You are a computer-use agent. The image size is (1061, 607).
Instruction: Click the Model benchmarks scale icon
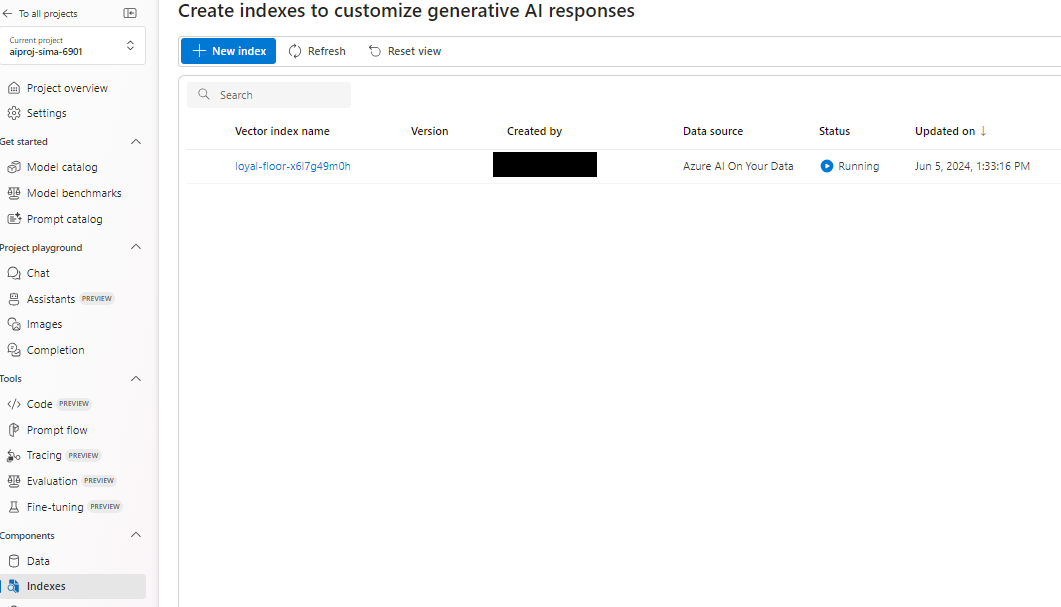pos(14,193)
